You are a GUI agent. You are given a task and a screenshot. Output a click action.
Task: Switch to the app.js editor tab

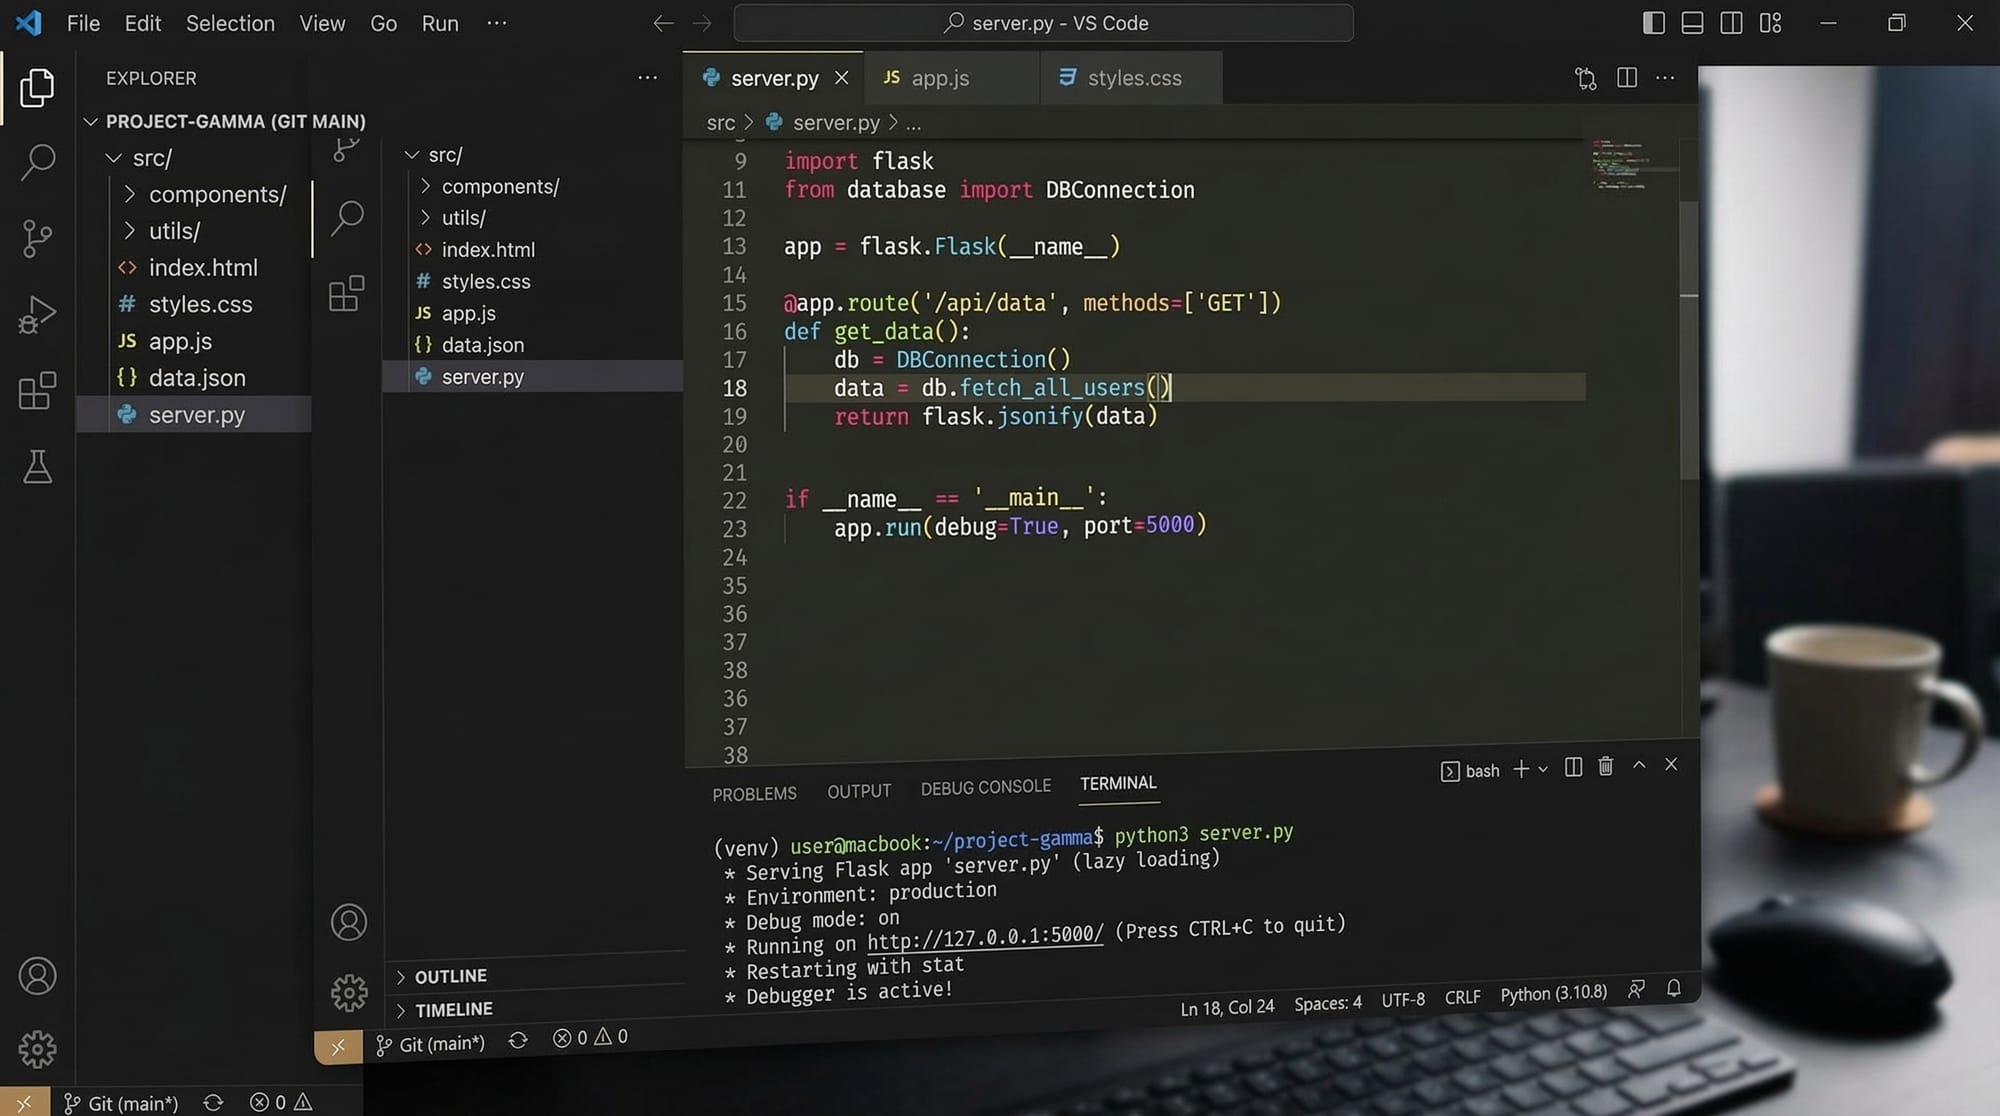click(x=939, y=78)
